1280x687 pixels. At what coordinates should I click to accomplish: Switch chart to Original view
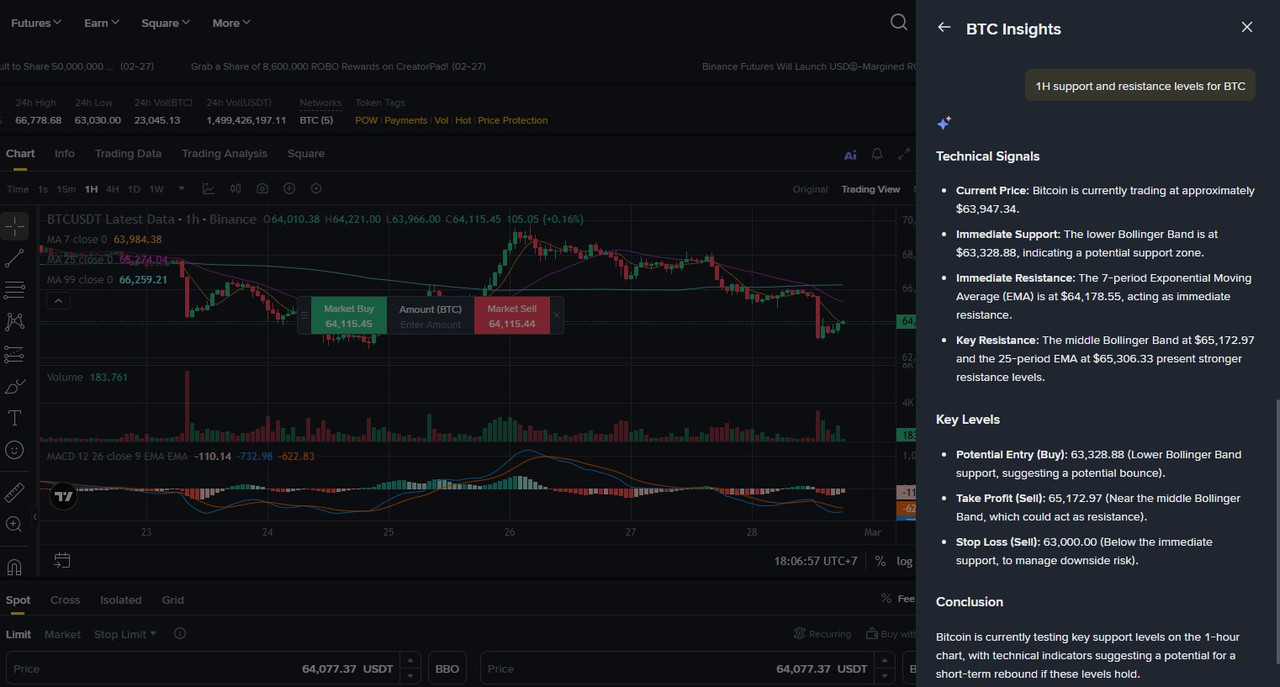[x=810, y=189]
